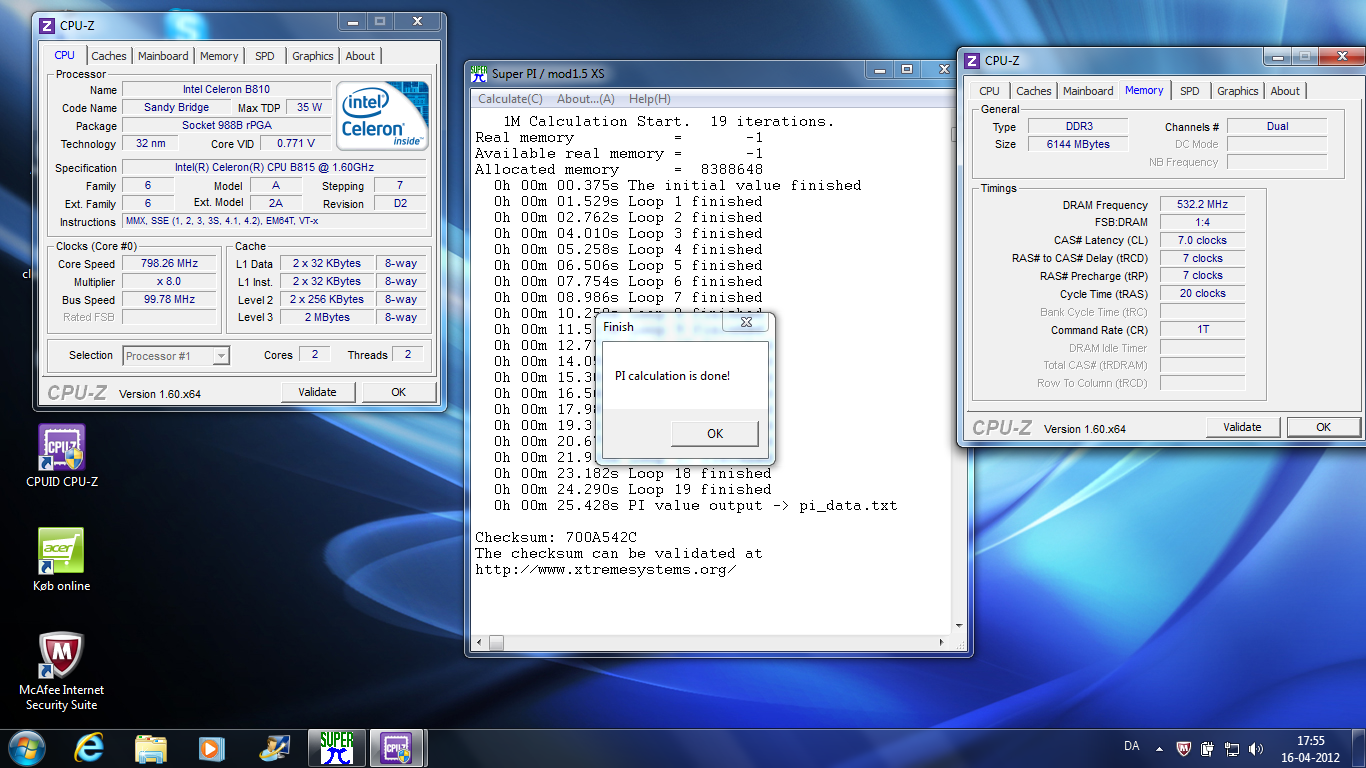Click the memory Size value '6144 MBytes'
The width and height of the screenshot is (1366, 768).
pos(1078,144)
